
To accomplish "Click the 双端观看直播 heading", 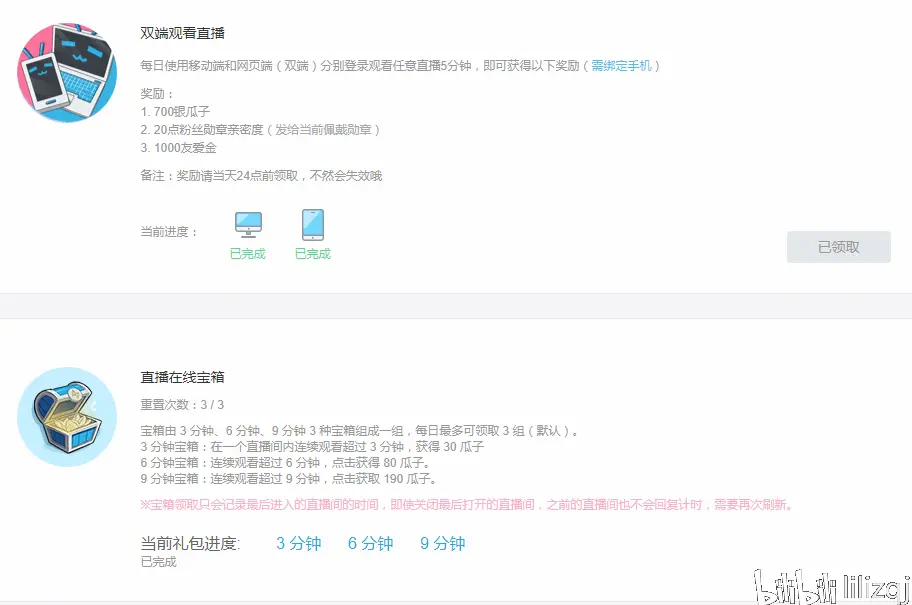I will 183,33.
